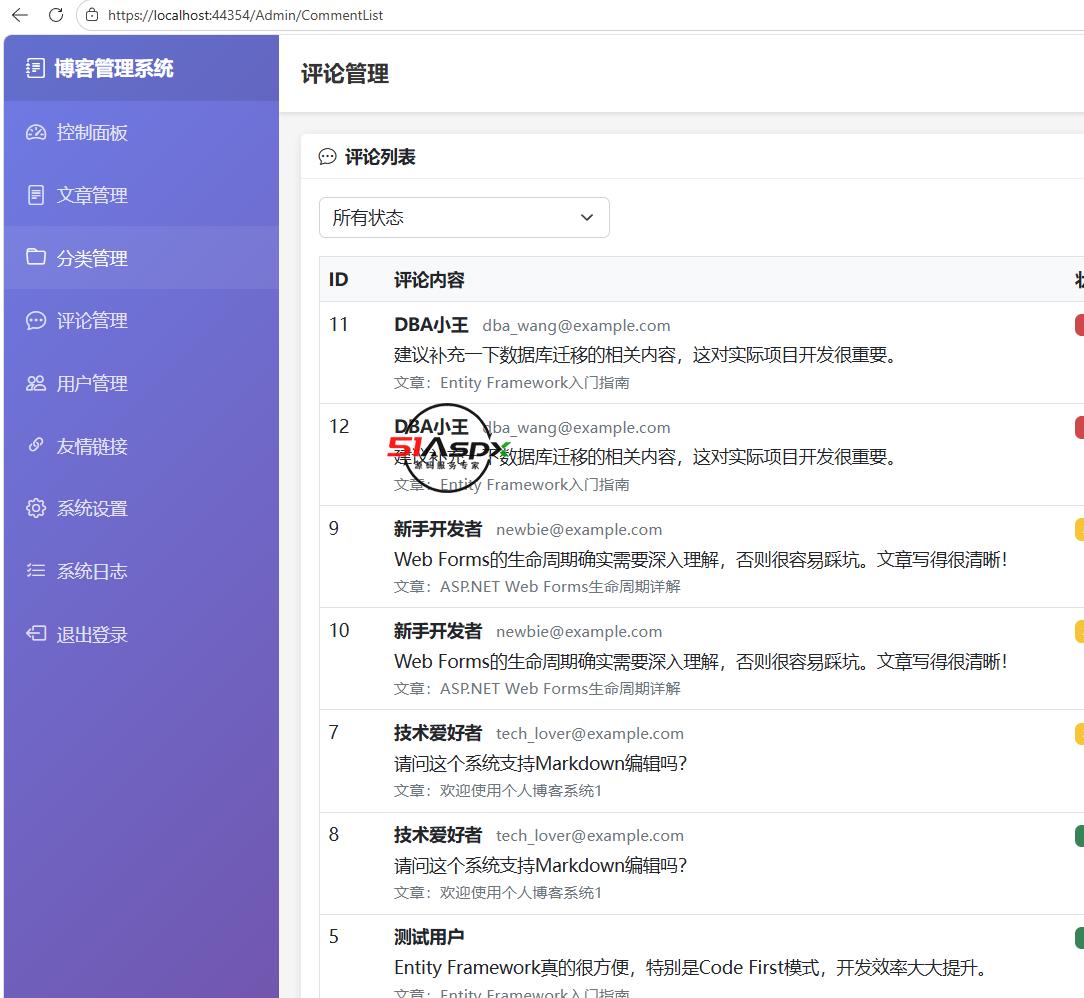1084x998 pixels.
Task: Click the 系统日志 list icon
Action: click(36, 570)
